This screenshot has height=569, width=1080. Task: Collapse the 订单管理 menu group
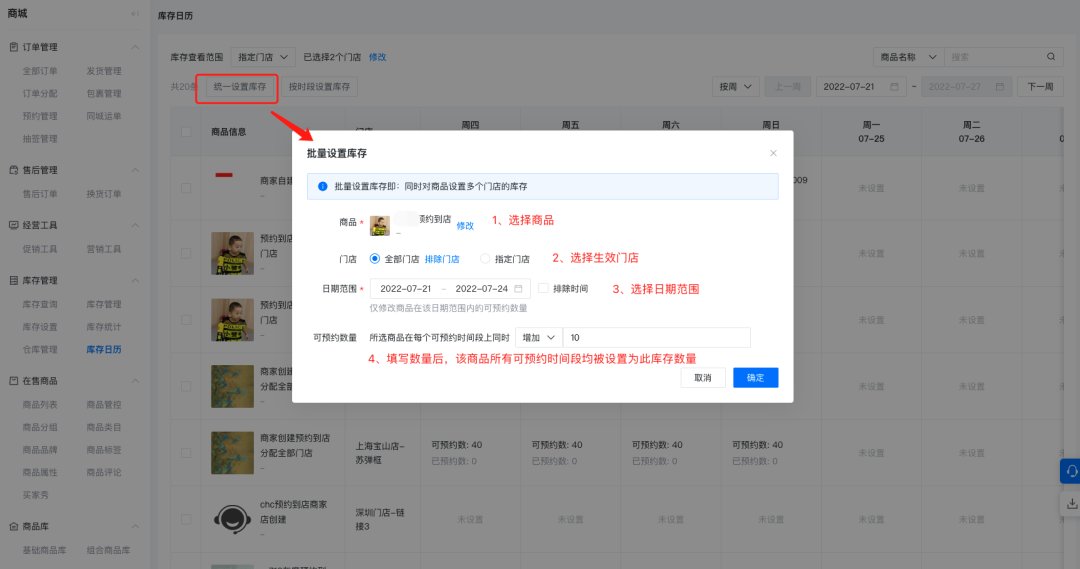click(135, 47)
